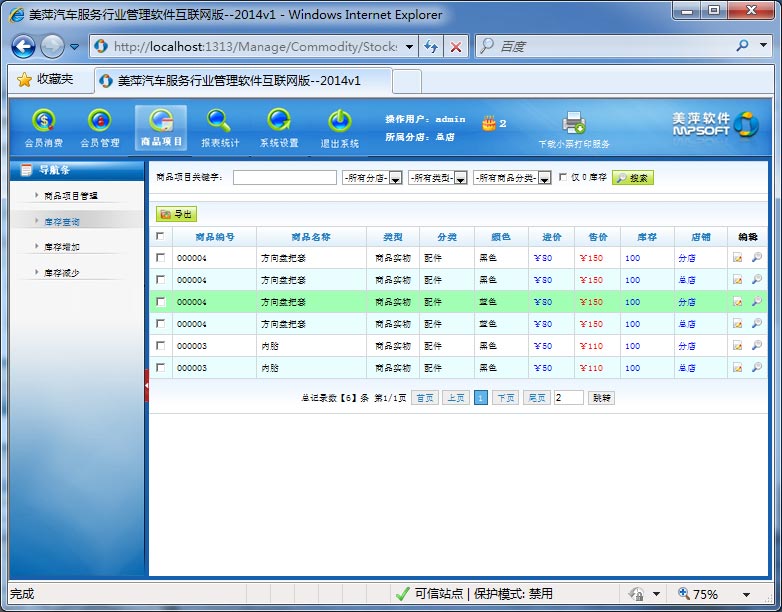Open the 会员管理 module icon
782x612 pixels.
(x=99, y=122)
